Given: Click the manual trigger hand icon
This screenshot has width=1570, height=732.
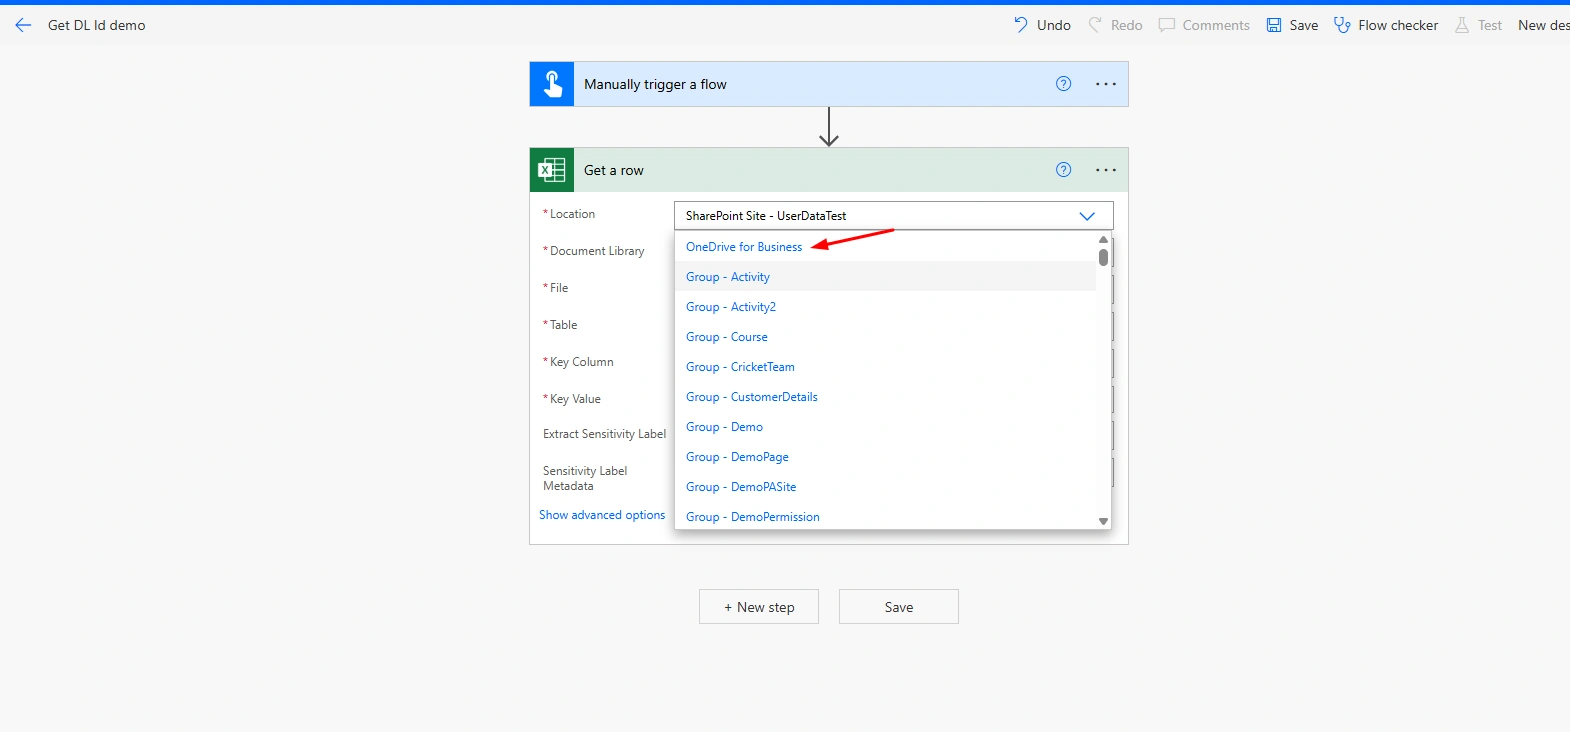Looking at the screenshot, I should pyautogui.click(x=552, y=84).
